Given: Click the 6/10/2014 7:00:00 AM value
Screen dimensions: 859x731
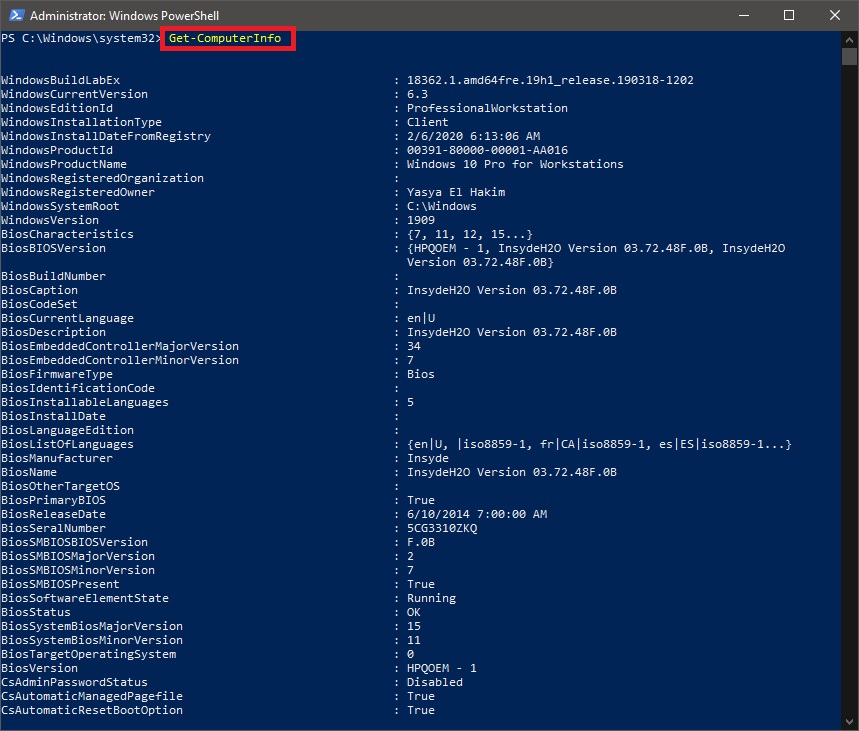Looking at the screenshot, I should coord(477,515).
